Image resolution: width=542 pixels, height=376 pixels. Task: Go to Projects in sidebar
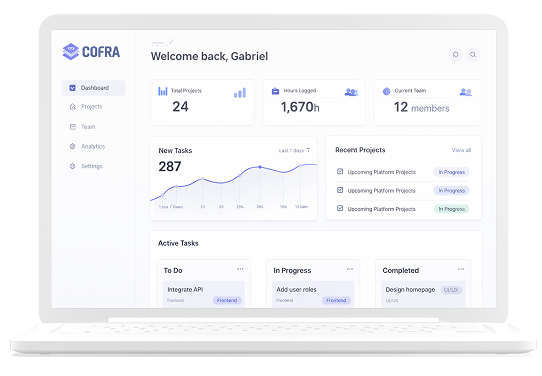pos(91,106)
